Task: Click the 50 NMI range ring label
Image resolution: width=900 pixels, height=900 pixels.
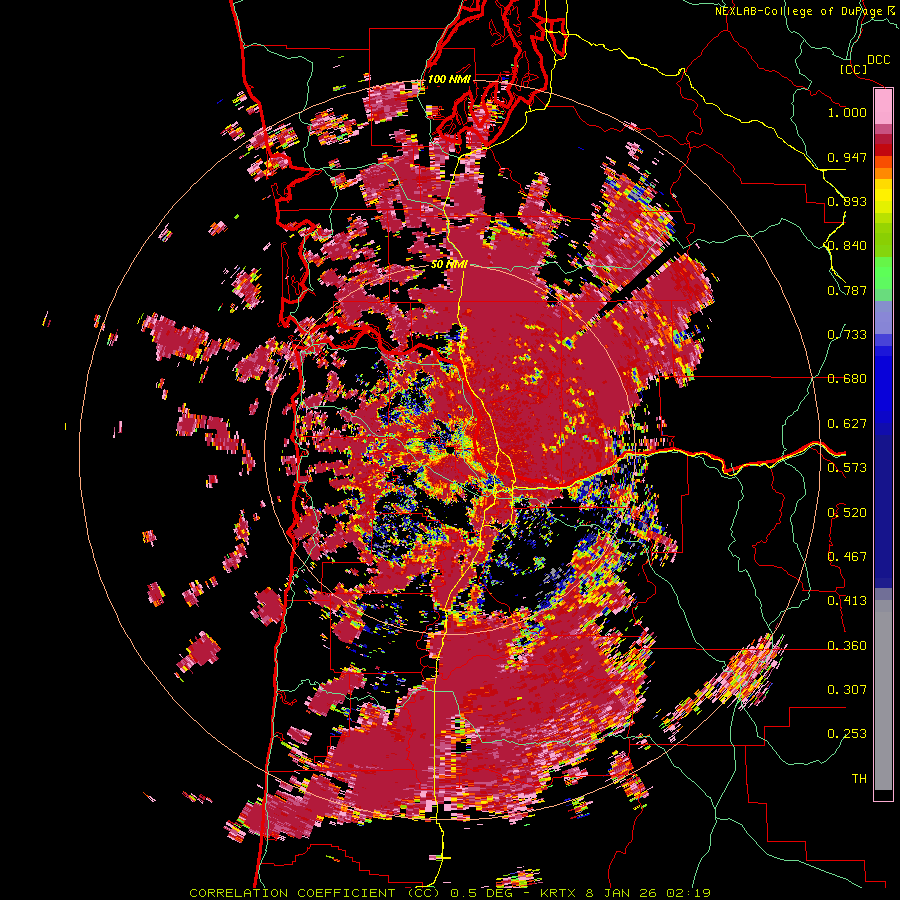Action: click(449, 265)
